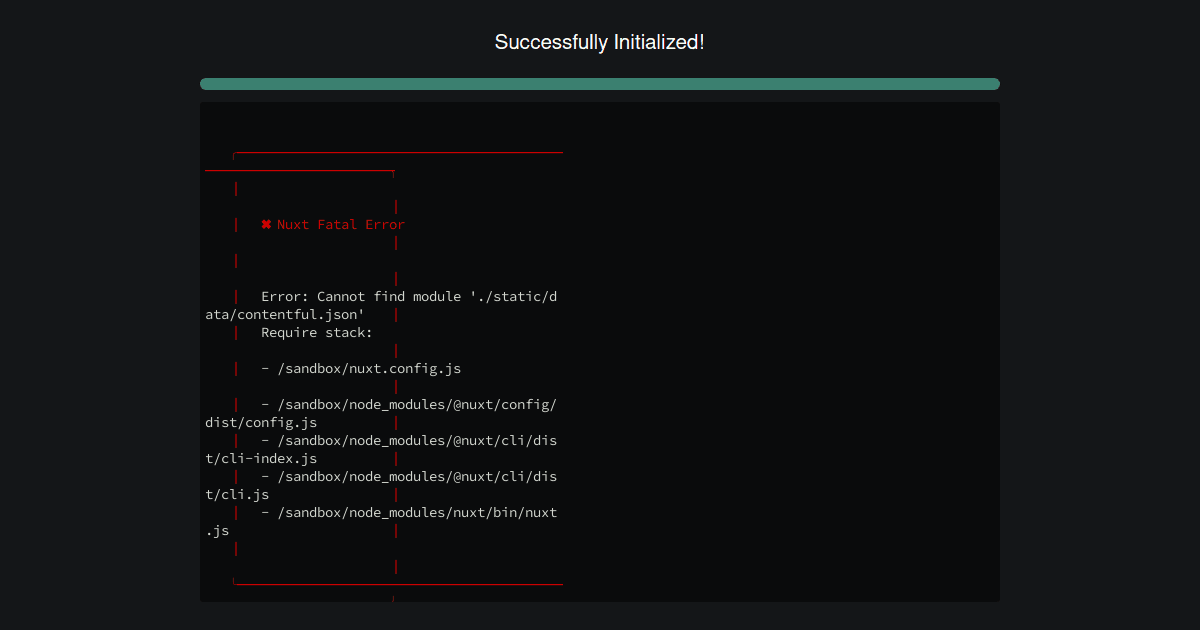
Task: Select the 'Error: Cannot find module' message line
Action: [x=380, y=296]
